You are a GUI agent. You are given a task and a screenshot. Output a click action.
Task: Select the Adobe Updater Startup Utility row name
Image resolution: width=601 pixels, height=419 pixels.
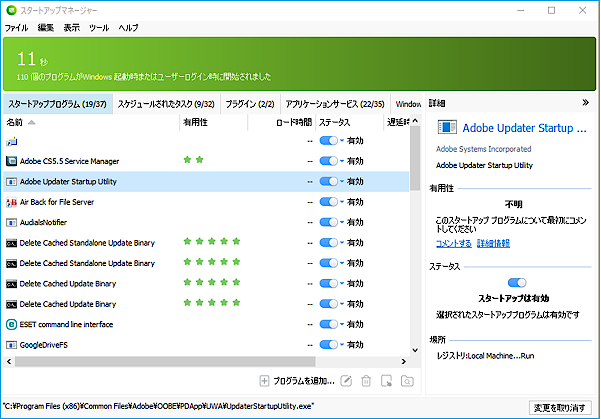(x=68, y=182)
